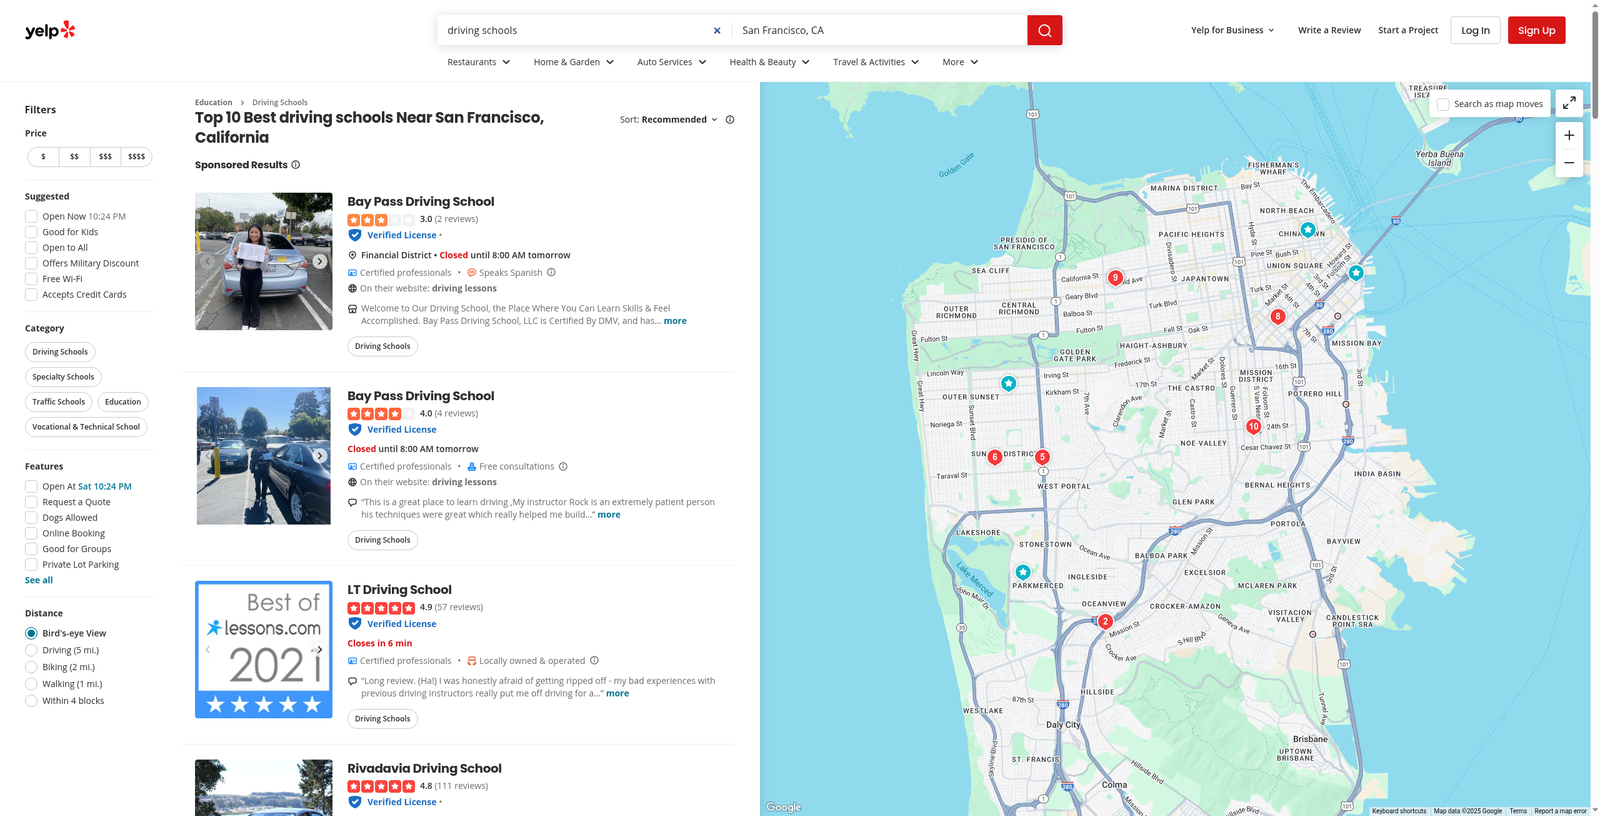This screenshot has height=816, width=1600.
Task: Click map pin number 6
Action: [994, 457]
